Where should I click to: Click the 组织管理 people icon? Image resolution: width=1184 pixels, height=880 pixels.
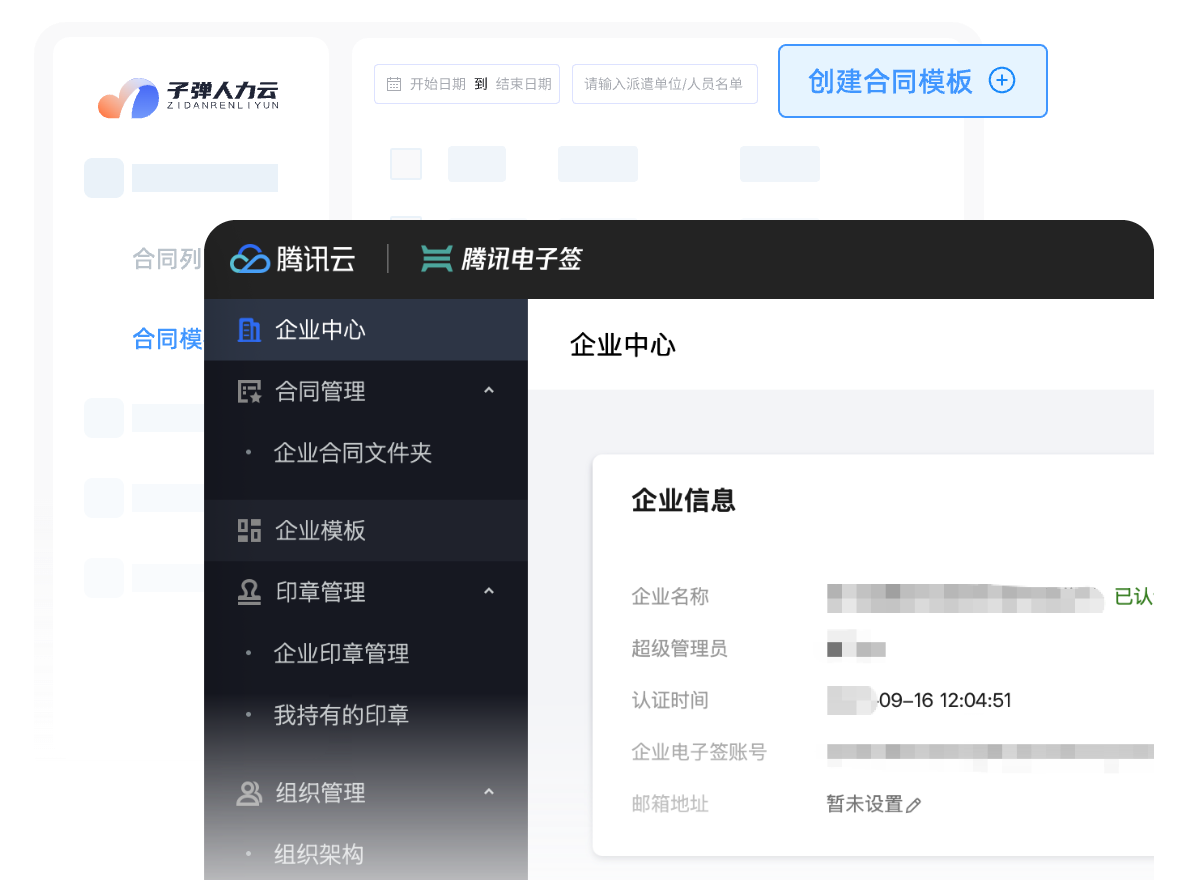point(249,794)
